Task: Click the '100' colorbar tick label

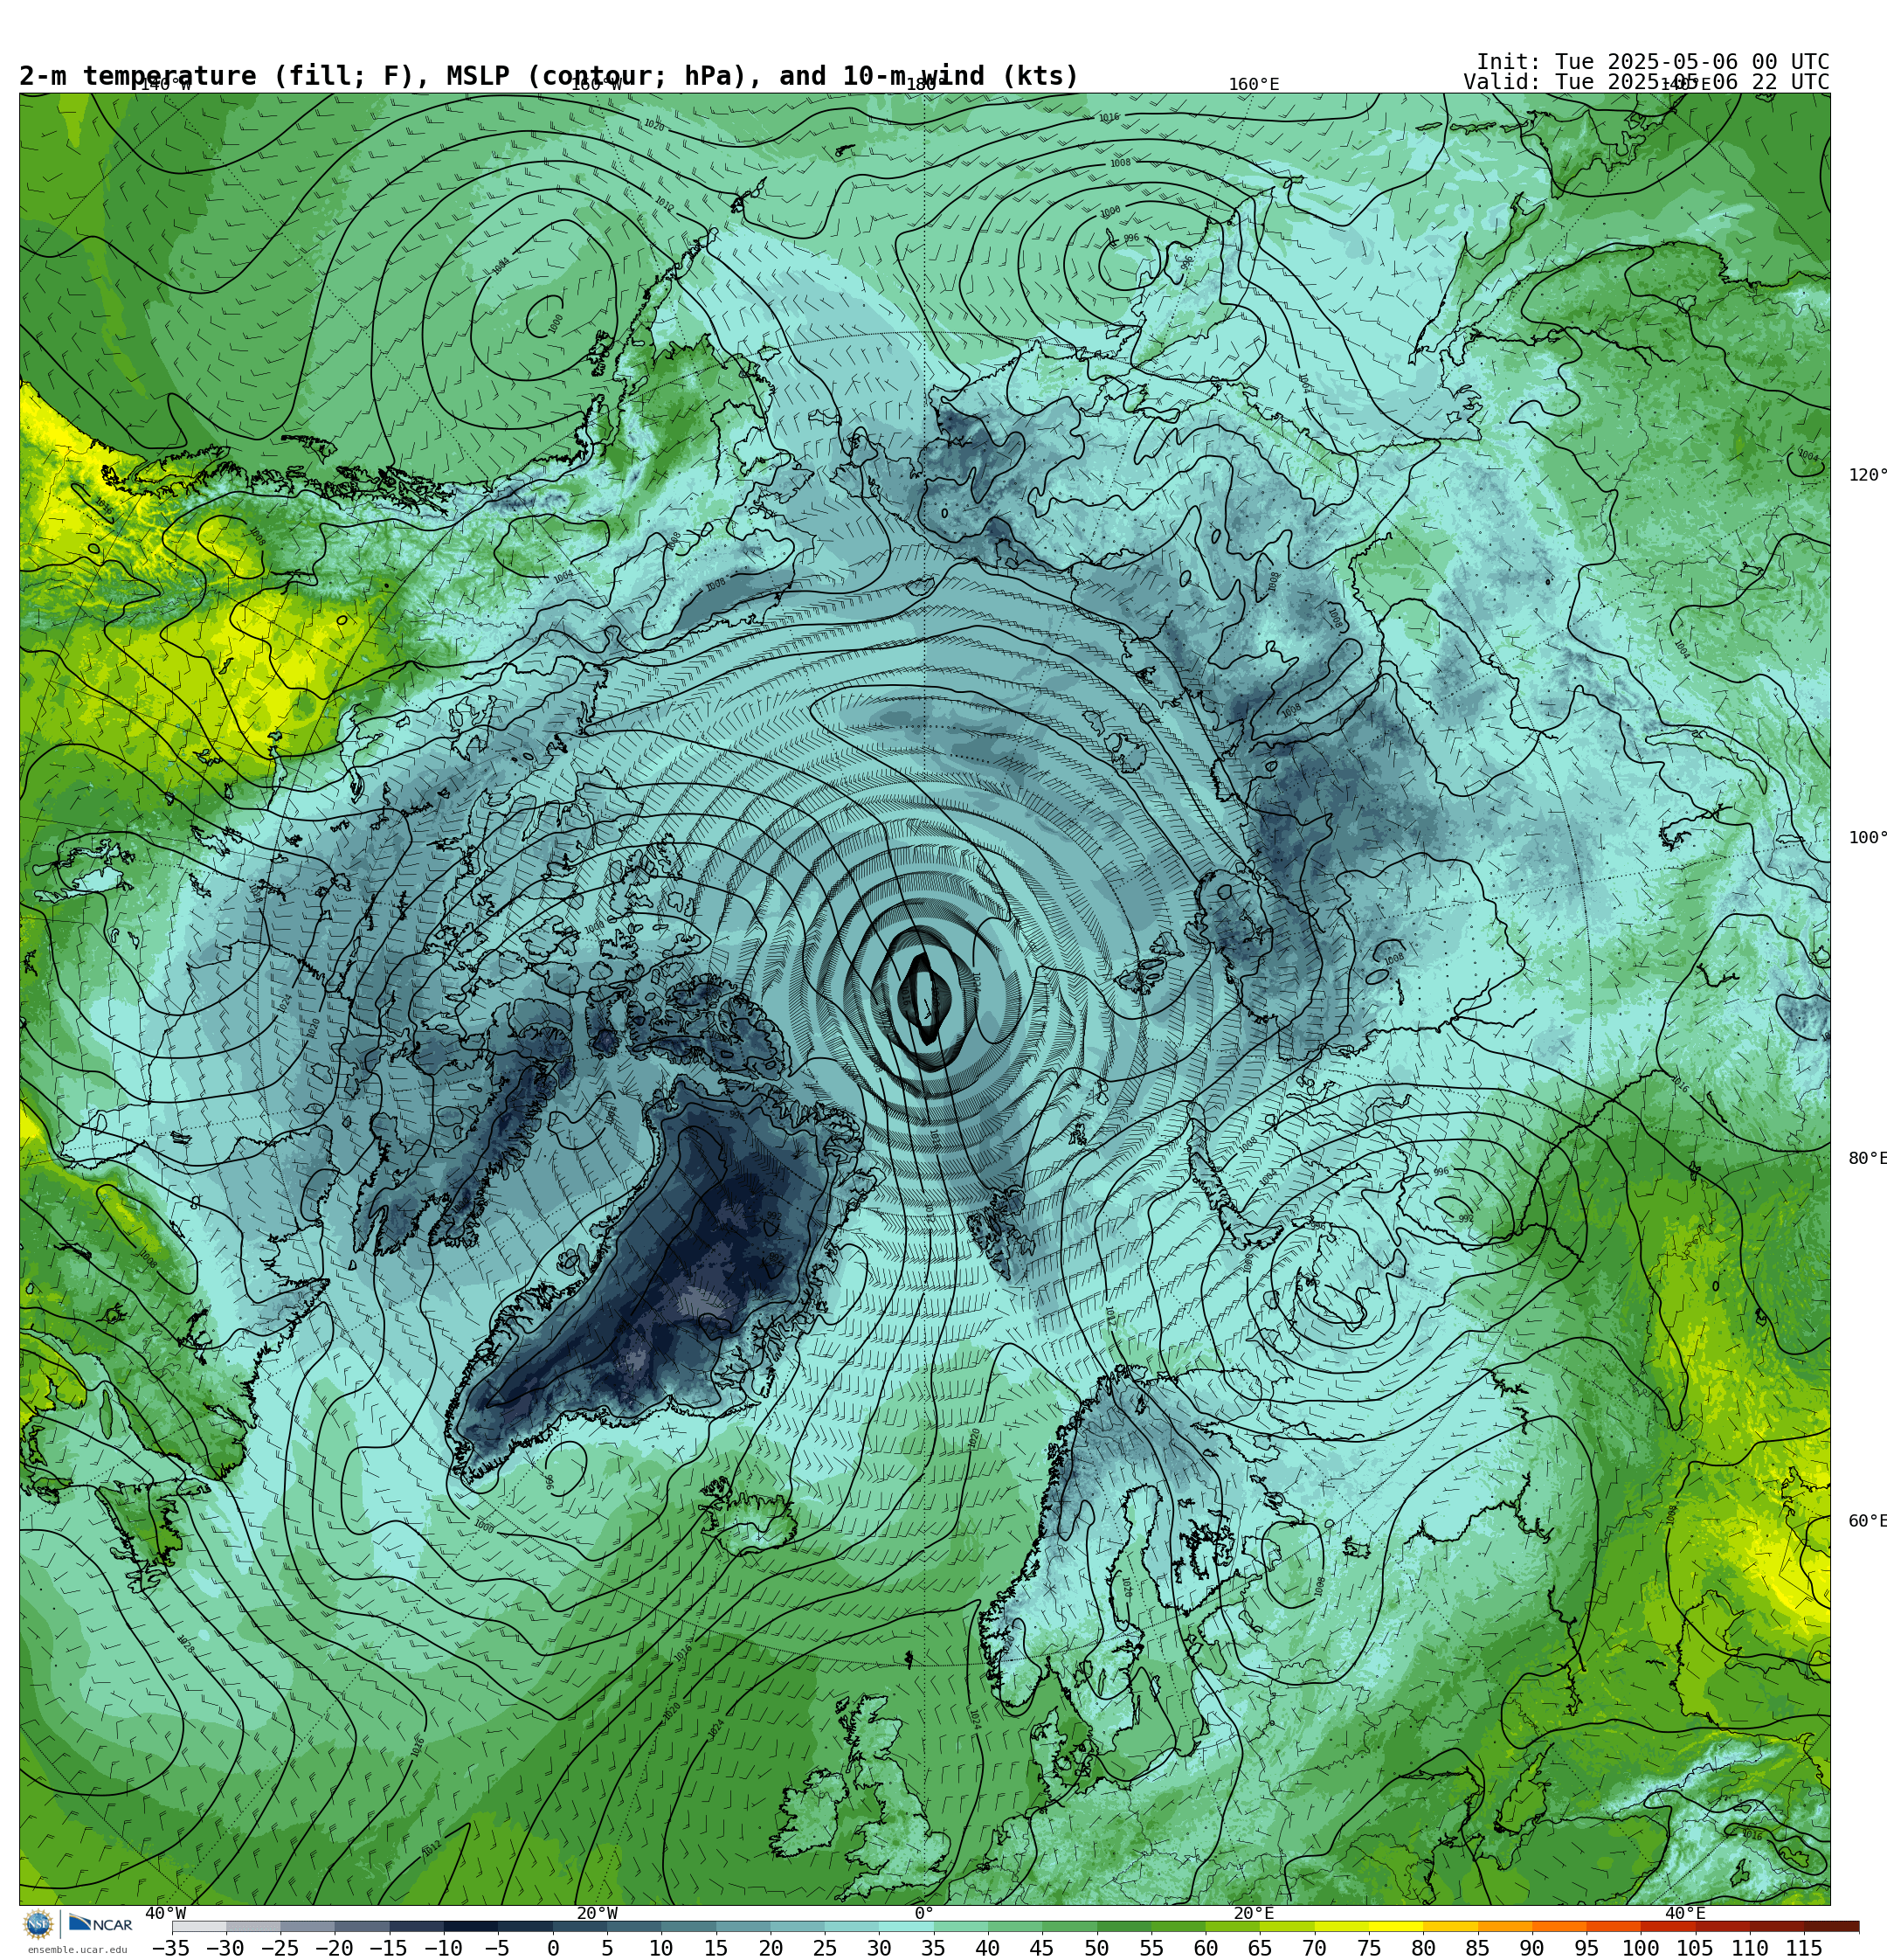Action: coord(1641,1948)
